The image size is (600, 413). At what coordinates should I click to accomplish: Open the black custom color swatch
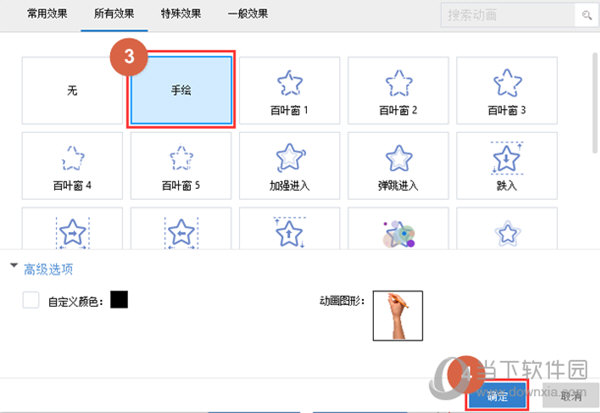[119, 299]
